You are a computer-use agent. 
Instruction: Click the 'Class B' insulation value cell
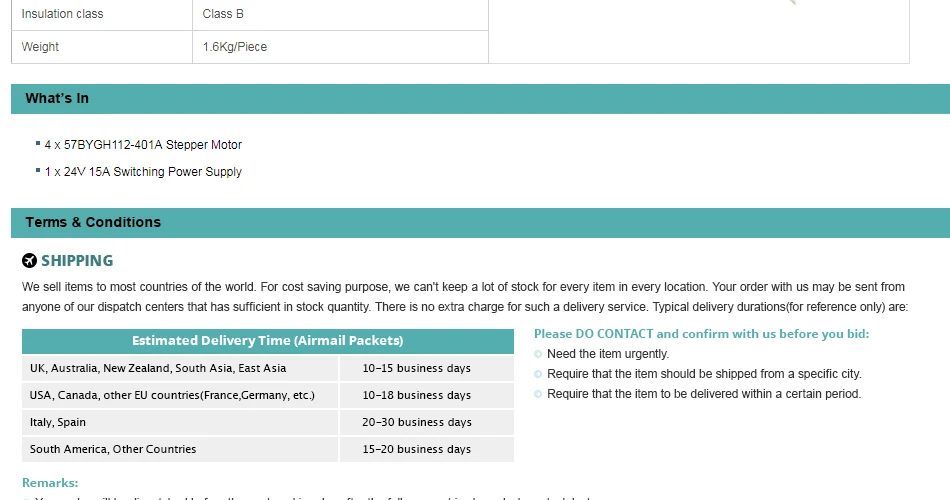(340, 14)
